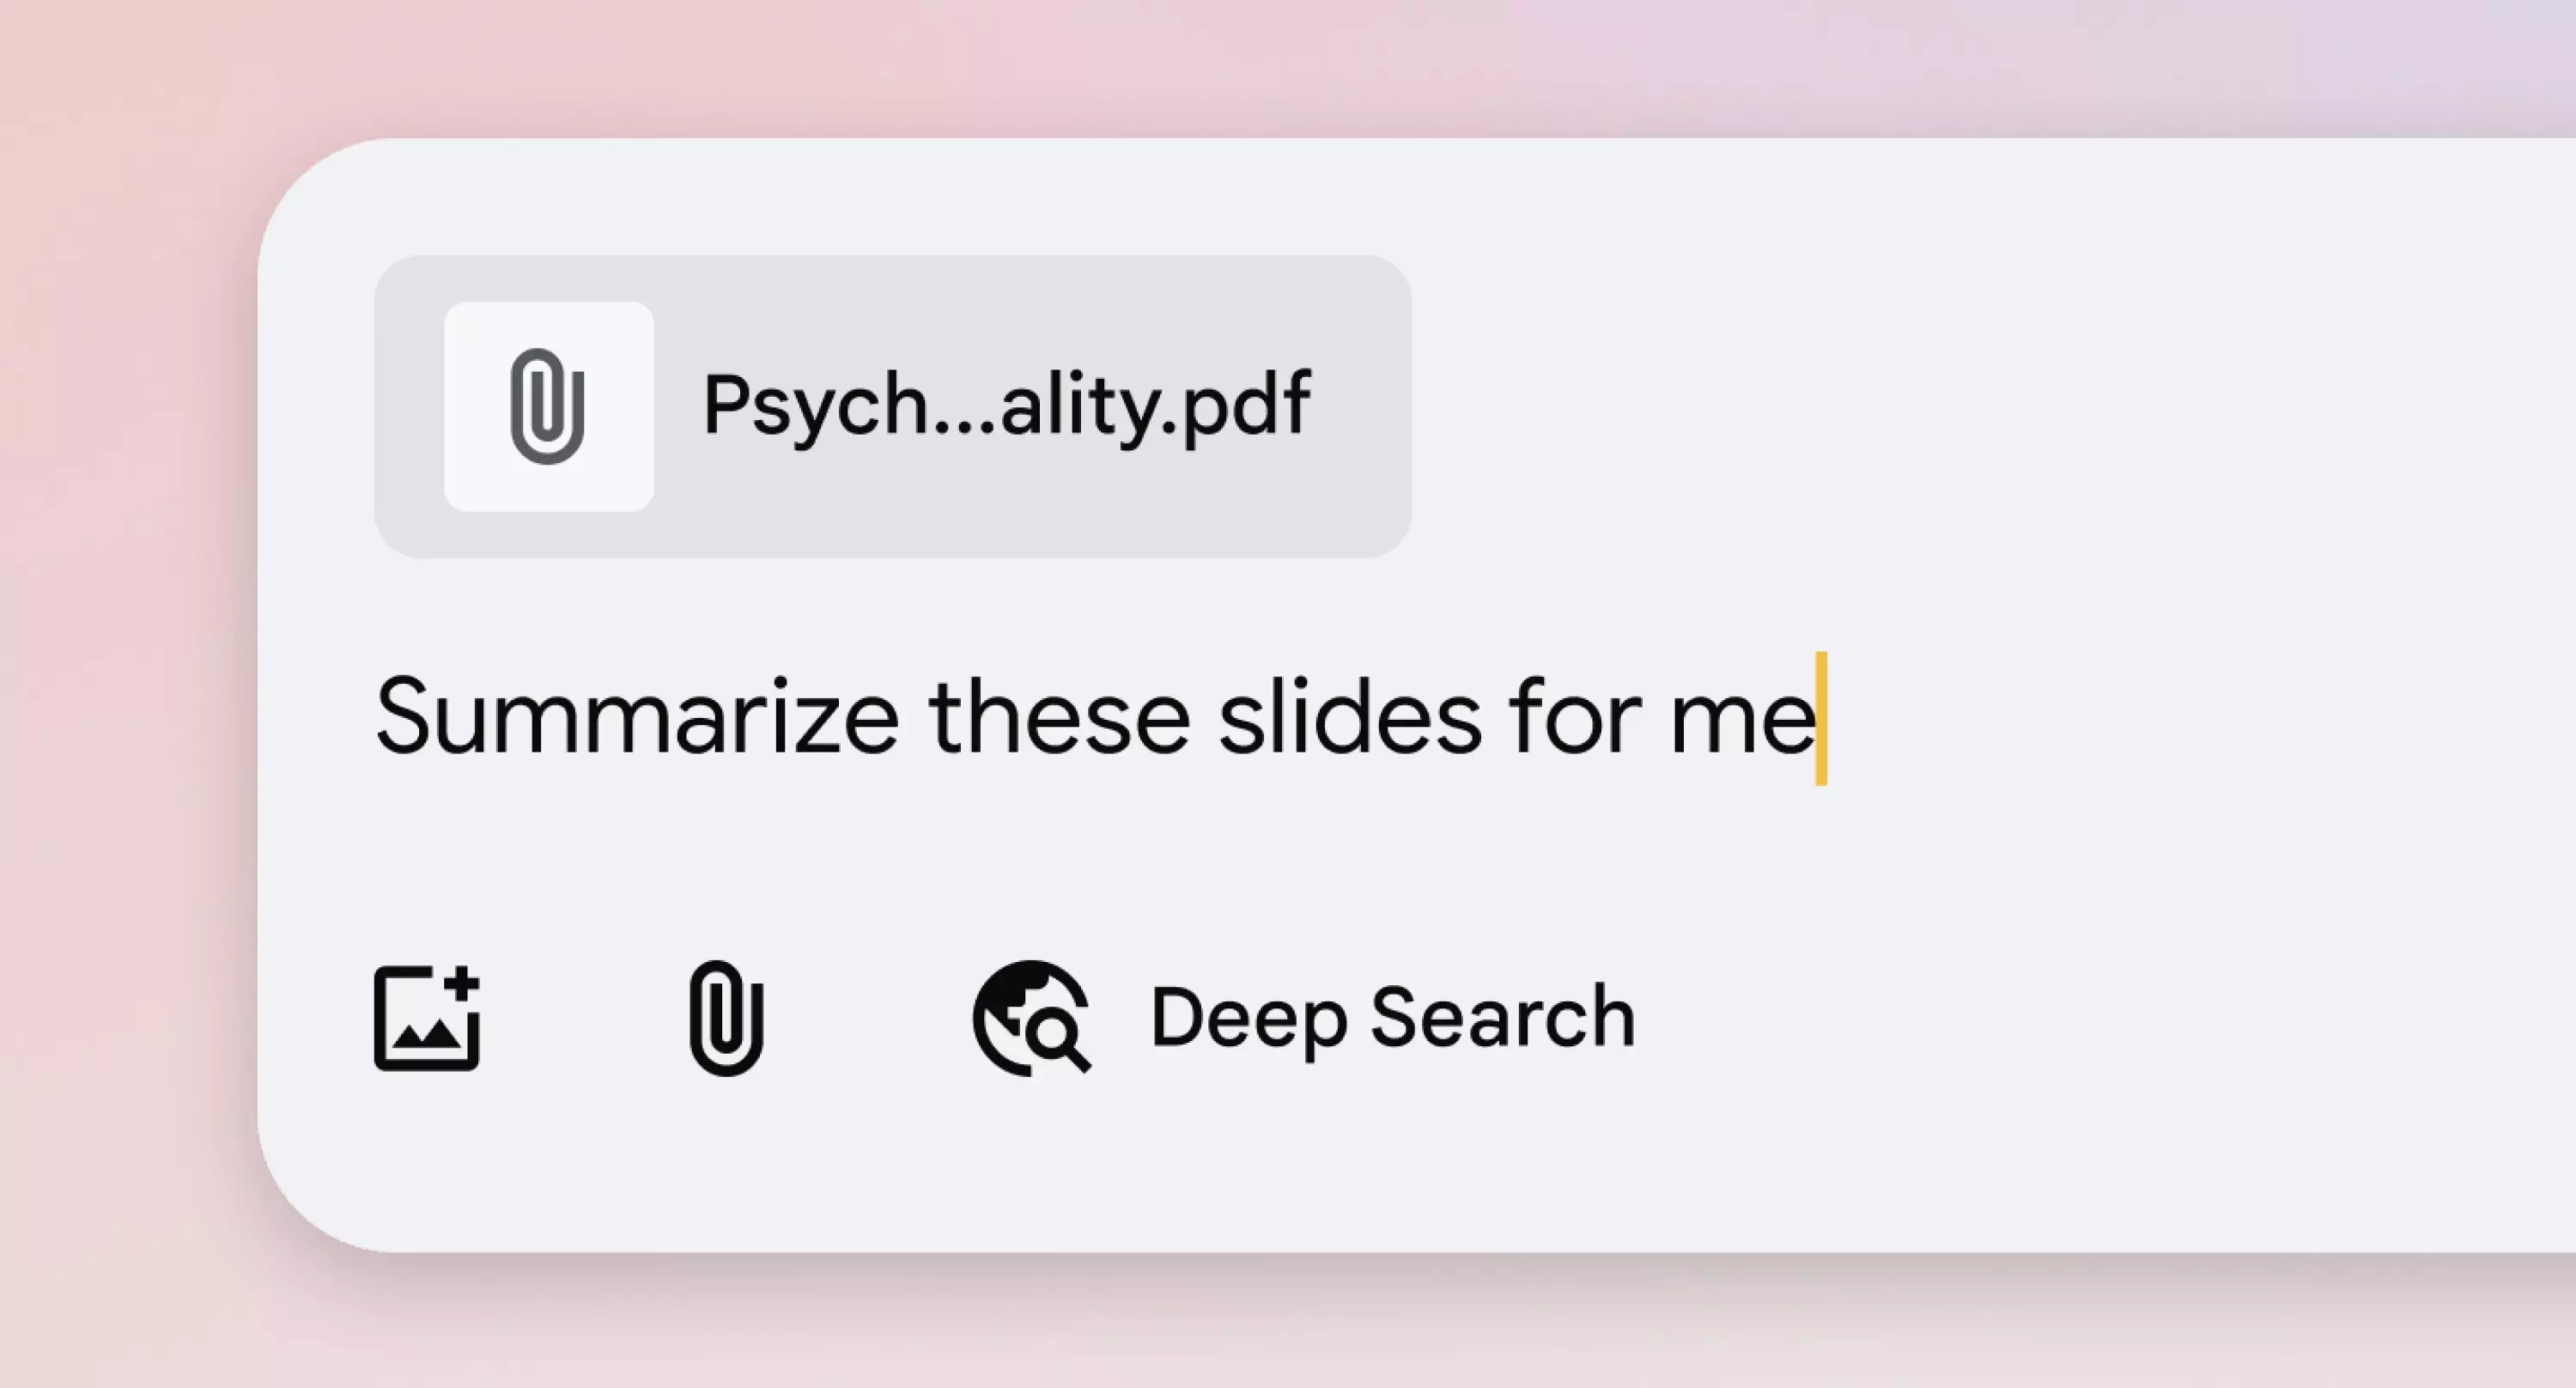Click the attach file paperclip below the prompt
The image size is (2576, 1388).
727,1018
